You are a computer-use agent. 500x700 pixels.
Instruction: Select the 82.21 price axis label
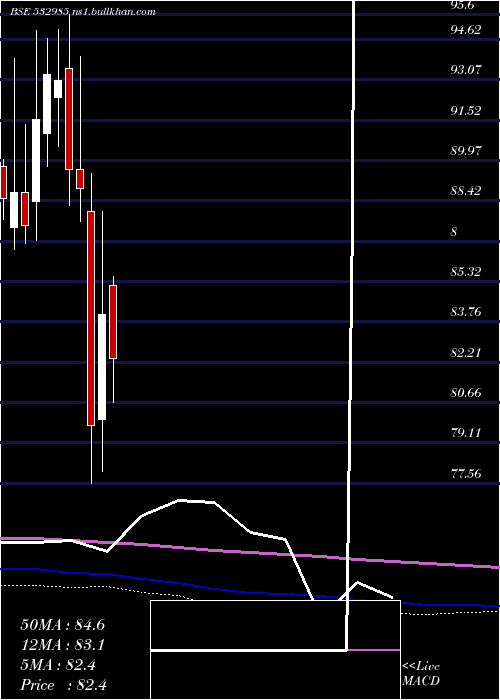(466, 352)
